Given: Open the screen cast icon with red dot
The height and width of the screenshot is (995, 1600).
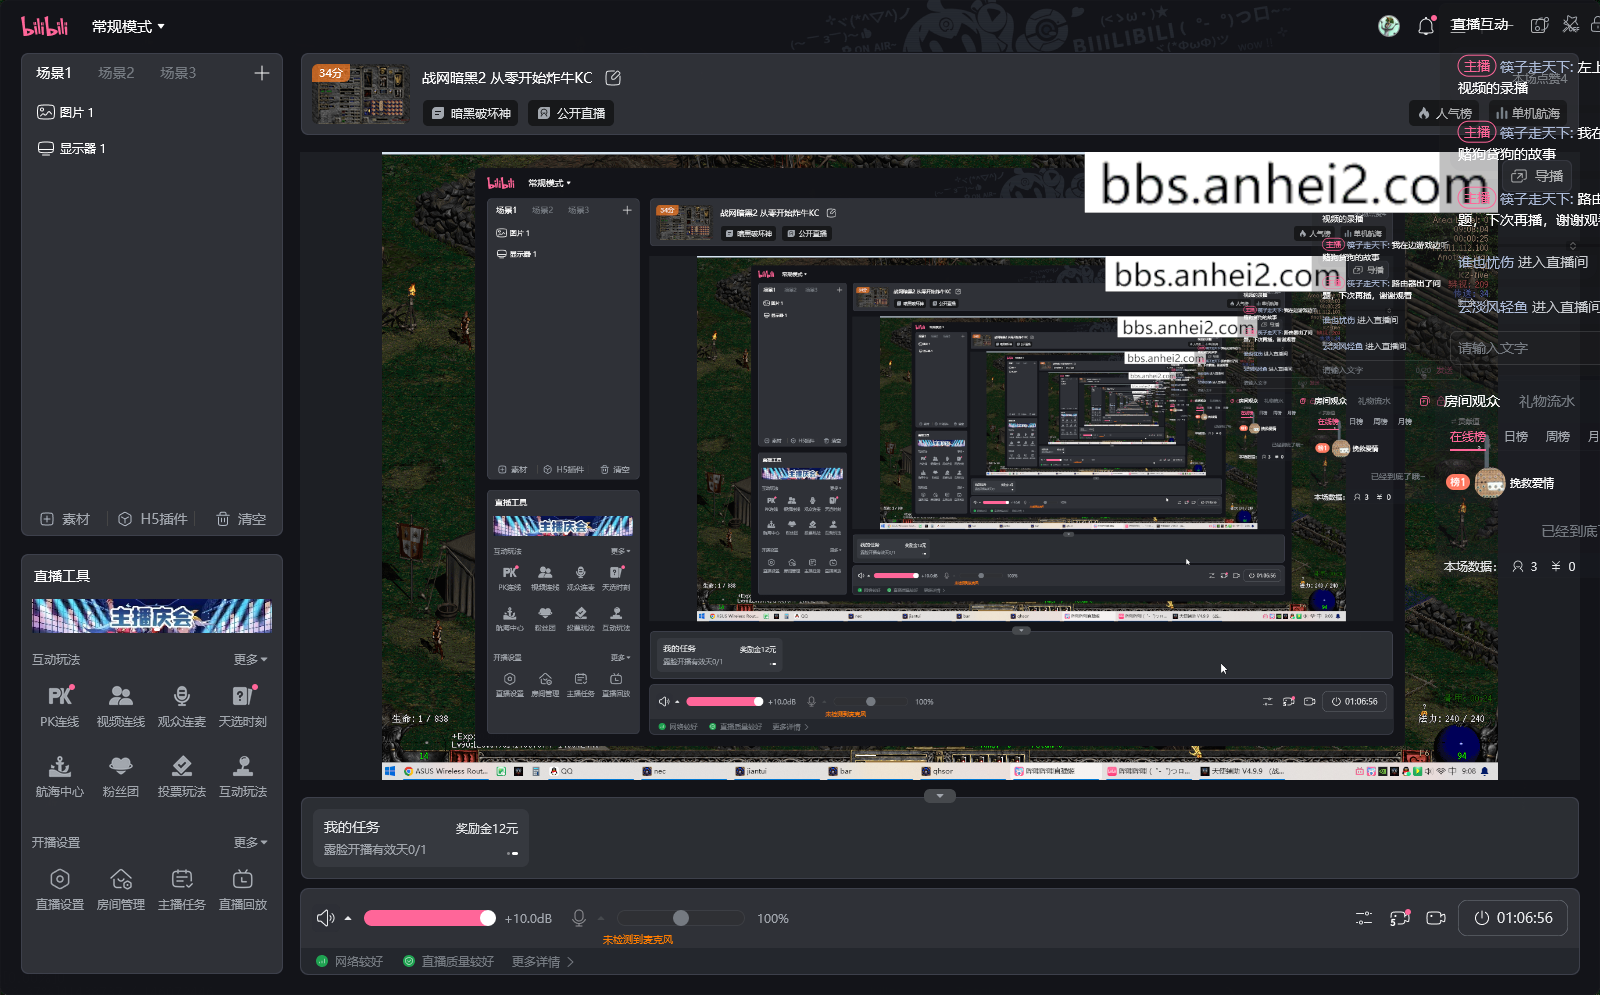Looking at the screenshot, I should 1400,918.
